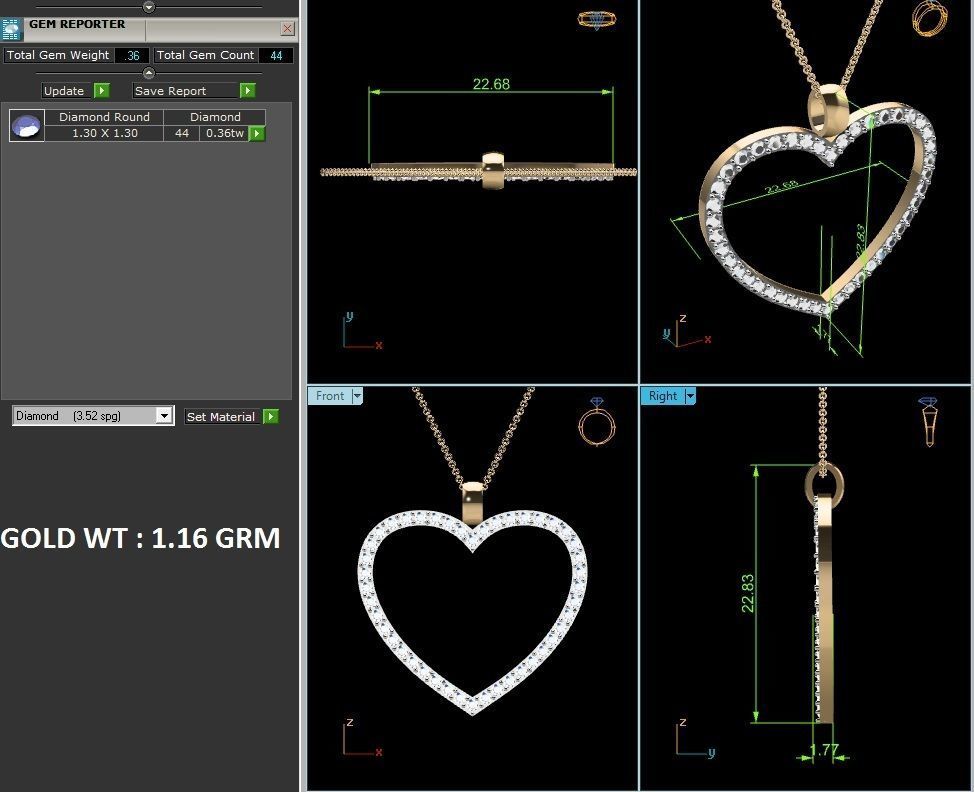Click the 44 gem count cell
This screenshot has height=792, width=974.
181,133
